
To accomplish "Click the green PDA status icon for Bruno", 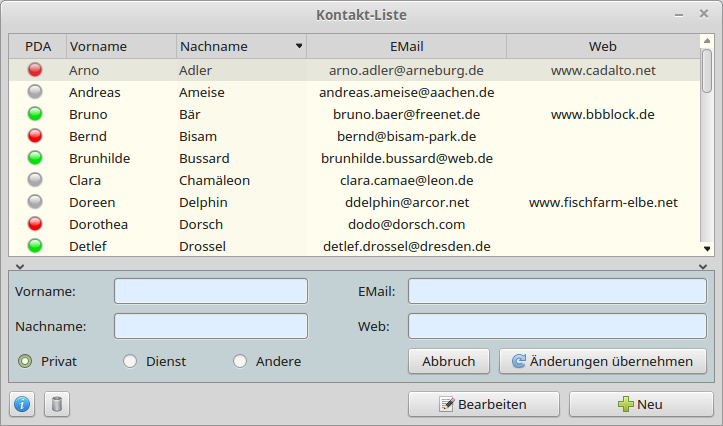I will pyautogui.click(x=35, y=114).
